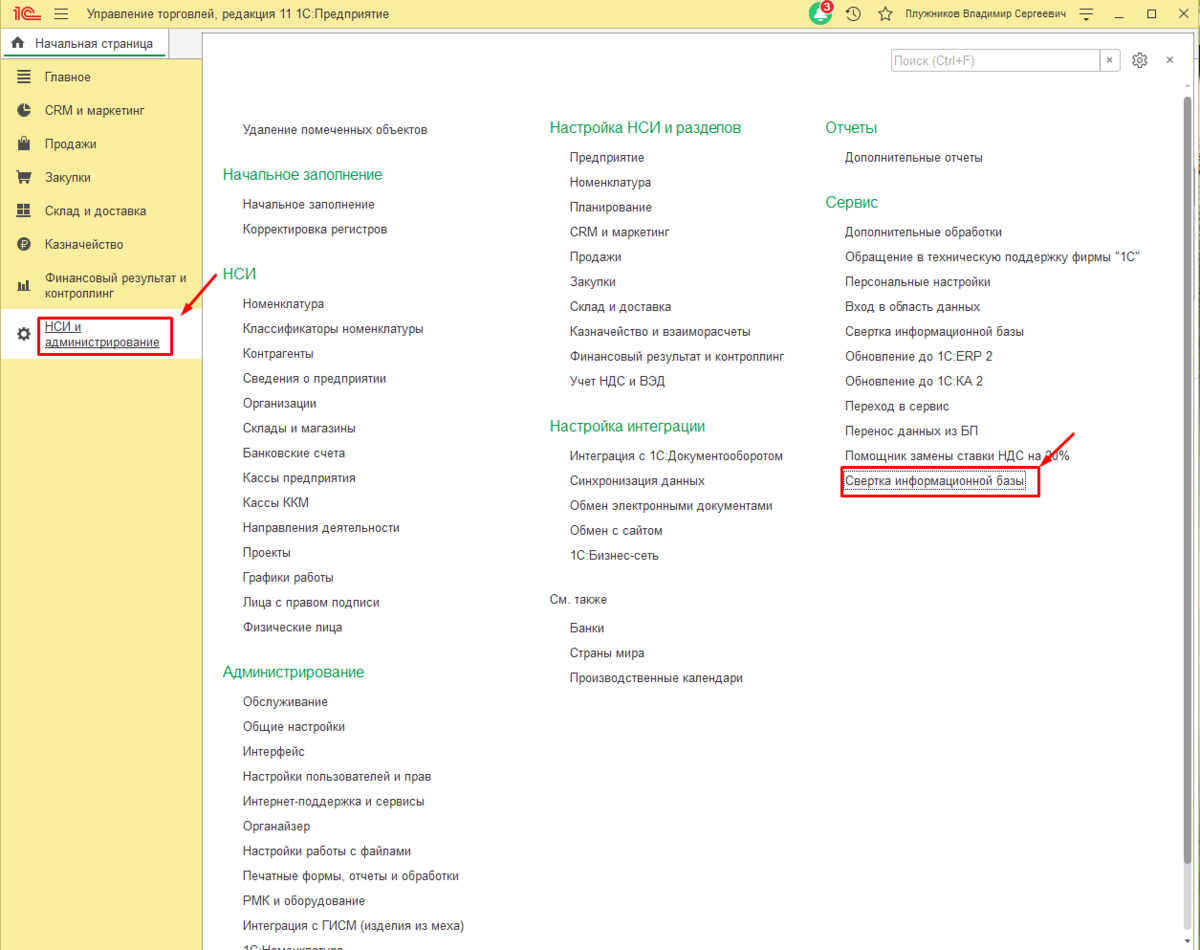The width and height of the screenshot is (1200, 950).
Task: Open Главное section
Action: tap(68, 77)
